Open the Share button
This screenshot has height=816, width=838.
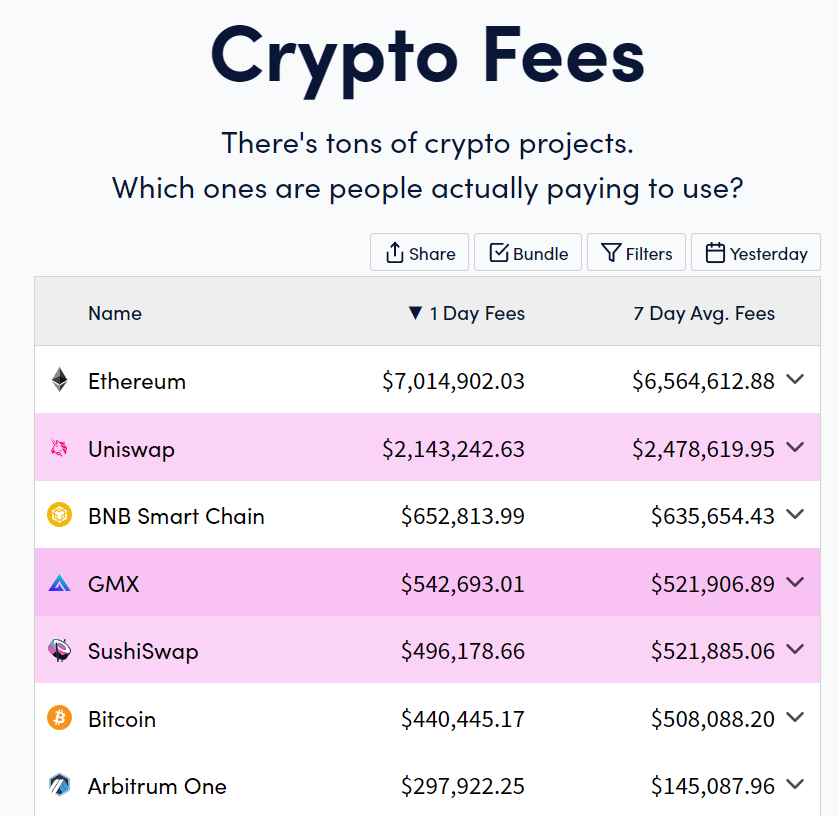click(420, 252)
